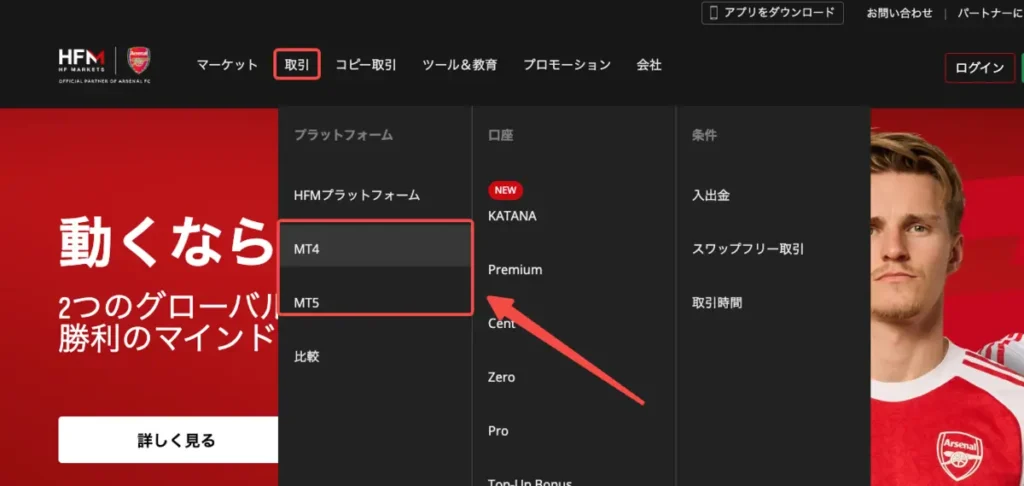Select HFMプラットフォーム from the dropdown
Viewport: 1024px width, 486px height.
[357, 195]
